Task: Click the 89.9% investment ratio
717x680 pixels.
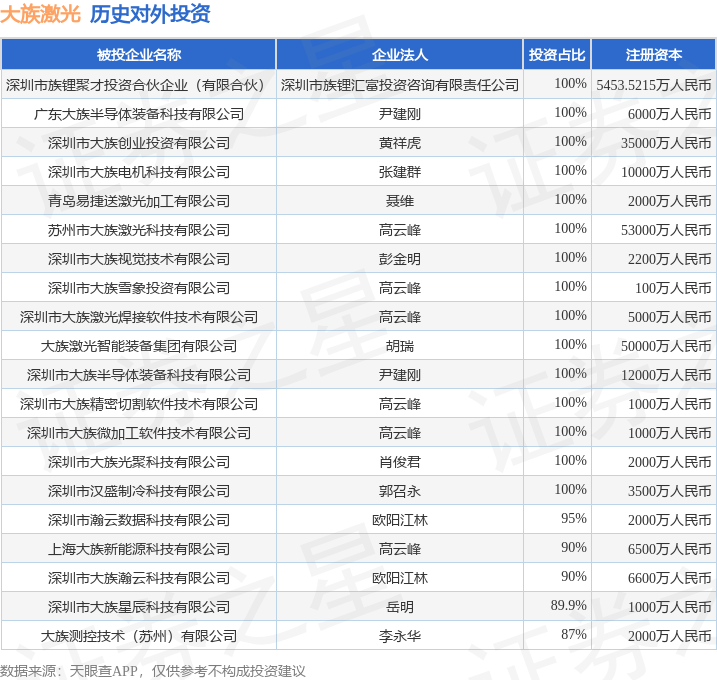Action: point(568,606)
